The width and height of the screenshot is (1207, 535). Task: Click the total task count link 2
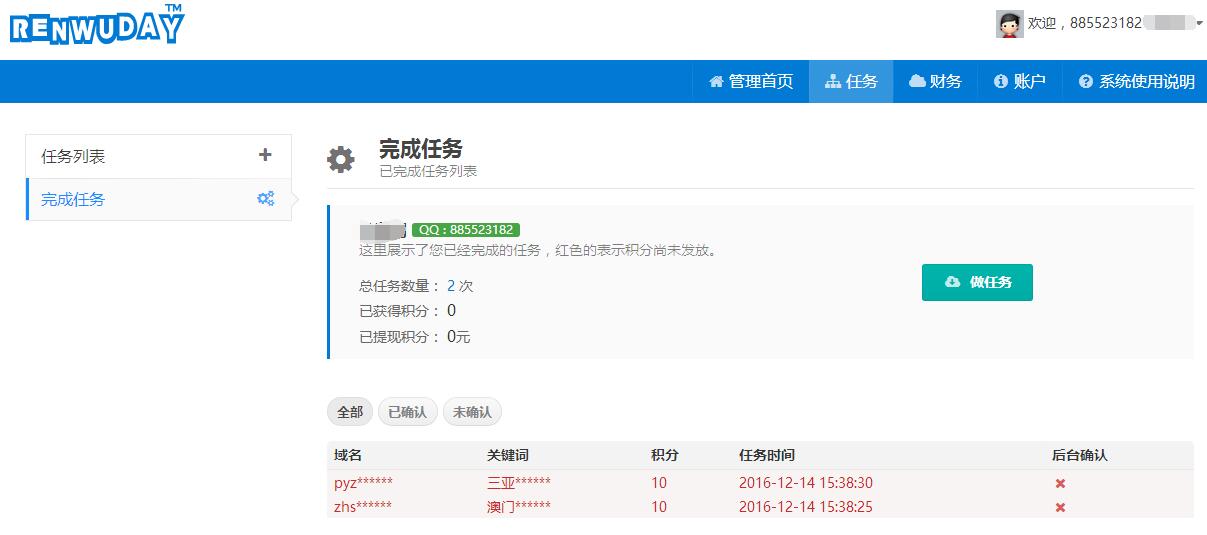click(451, 286)
